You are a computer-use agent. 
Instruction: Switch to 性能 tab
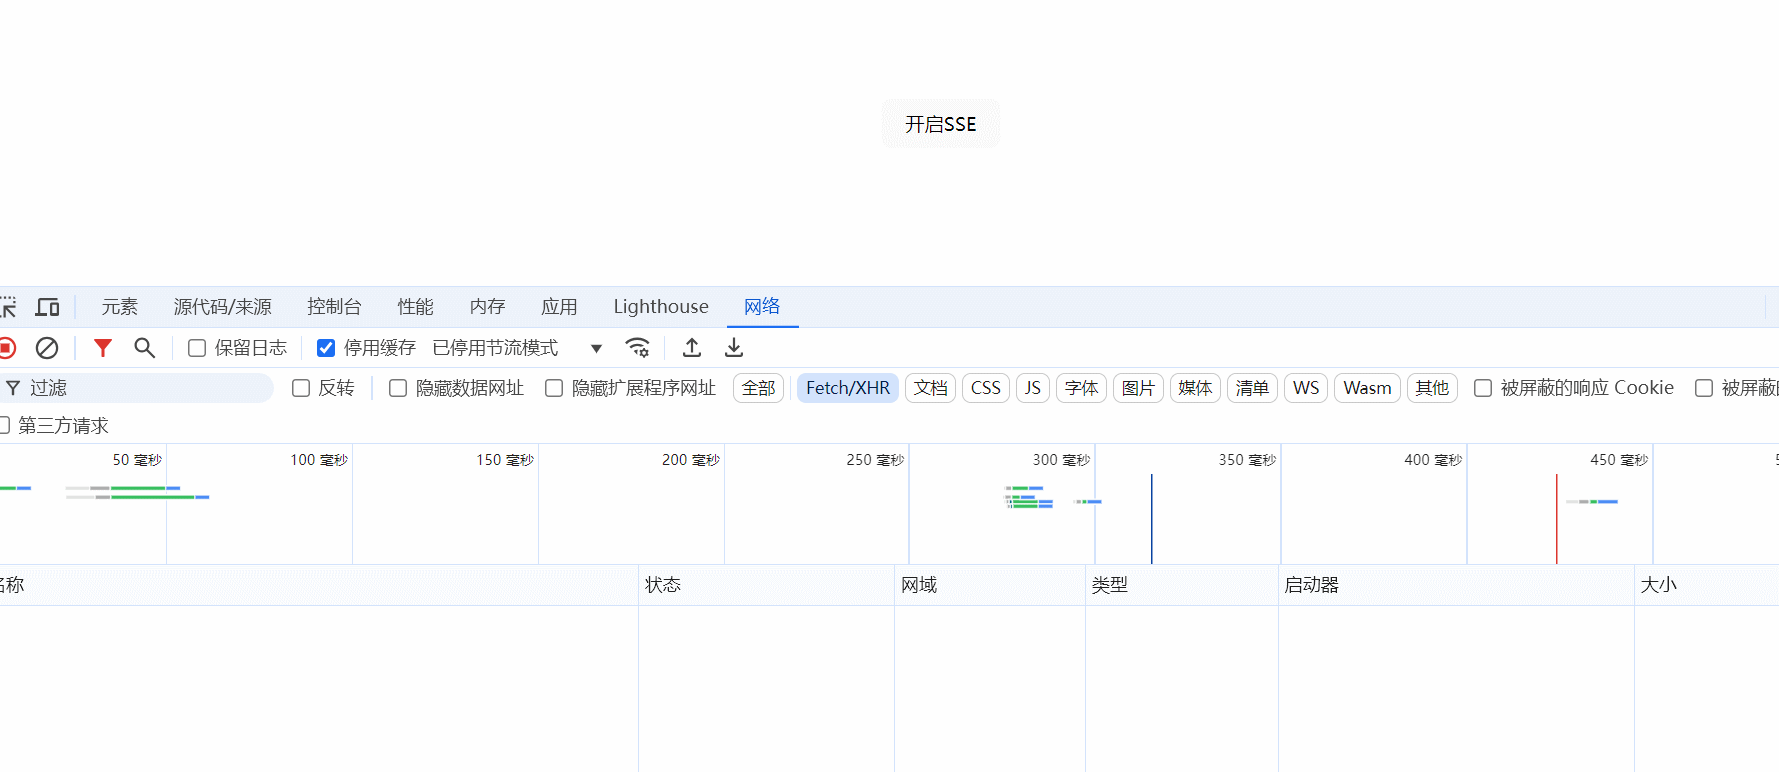click(415, 307)
